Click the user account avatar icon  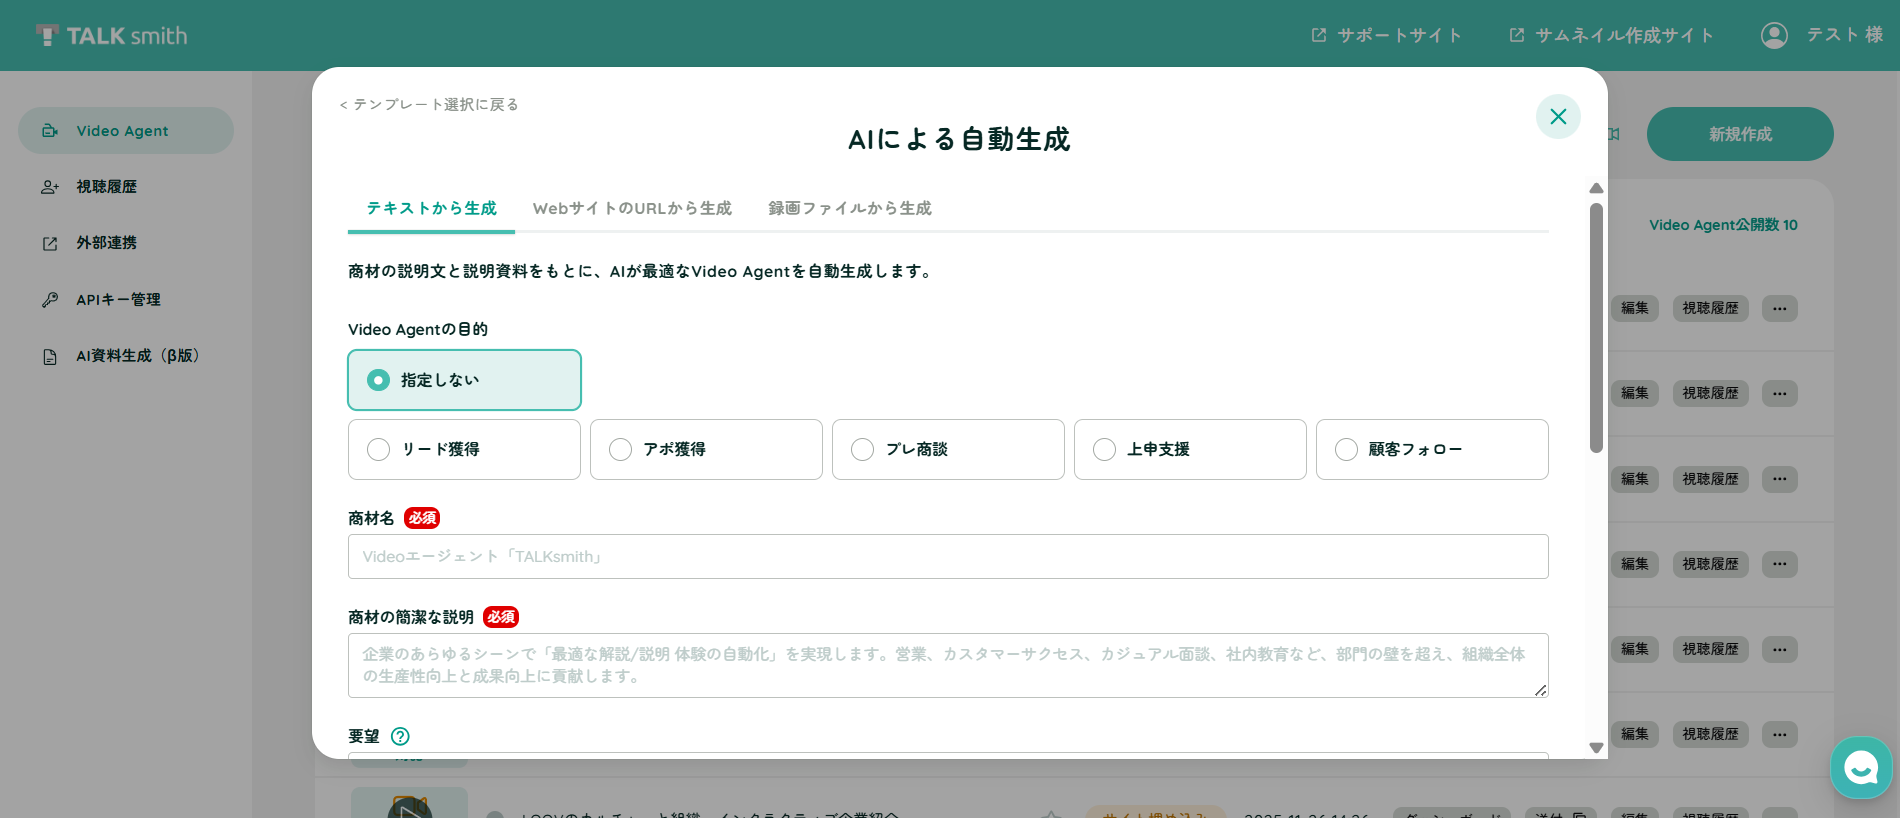1774,35
